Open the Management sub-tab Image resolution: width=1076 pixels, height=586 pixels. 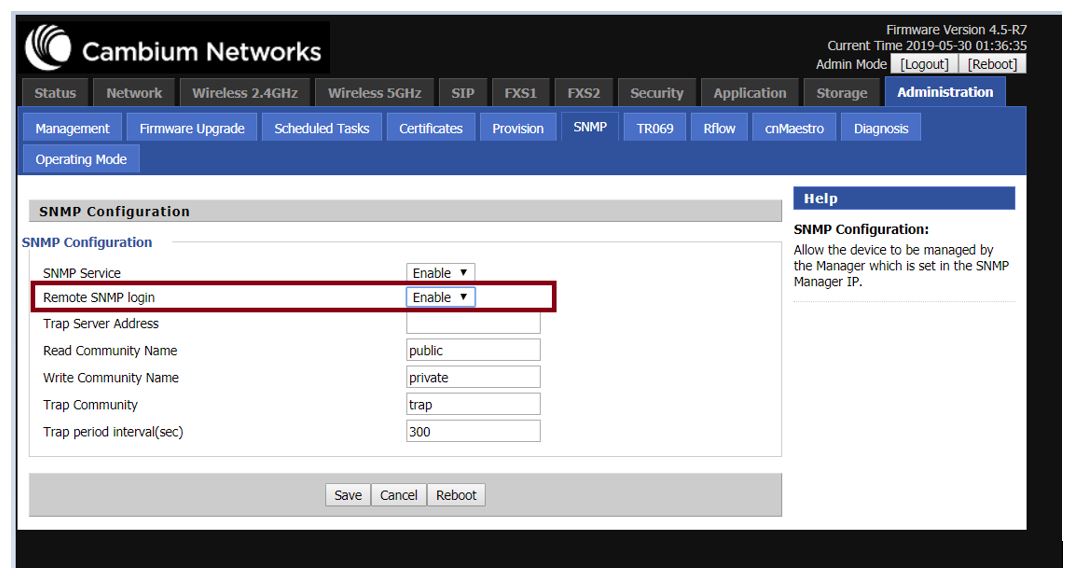[72, 128]
